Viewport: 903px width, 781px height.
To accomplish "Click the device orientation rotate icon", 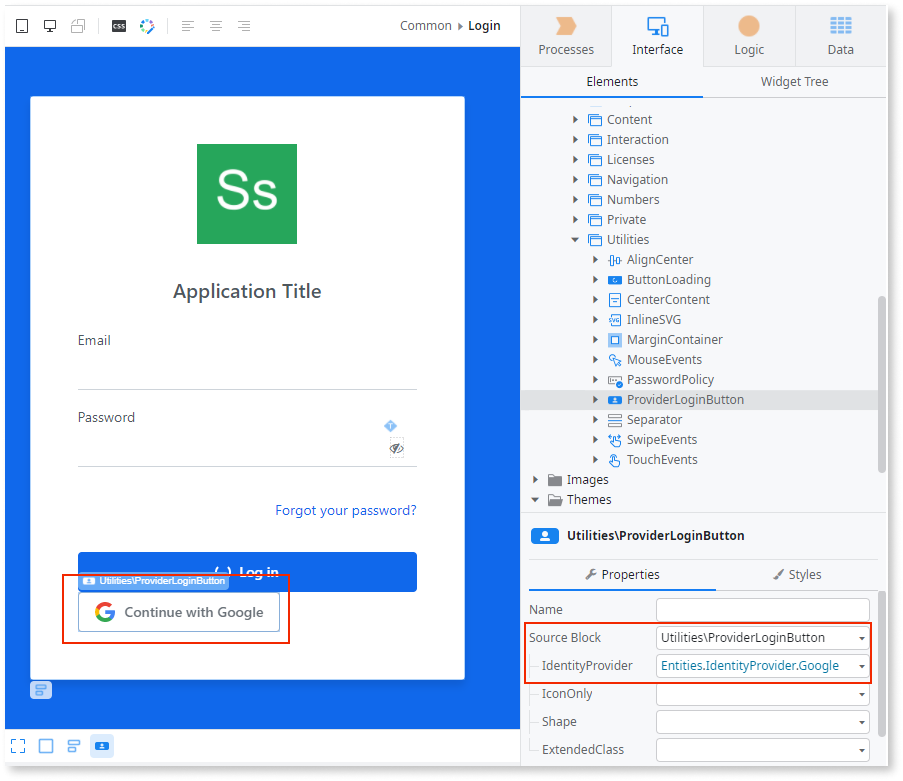I will [78, 25].
